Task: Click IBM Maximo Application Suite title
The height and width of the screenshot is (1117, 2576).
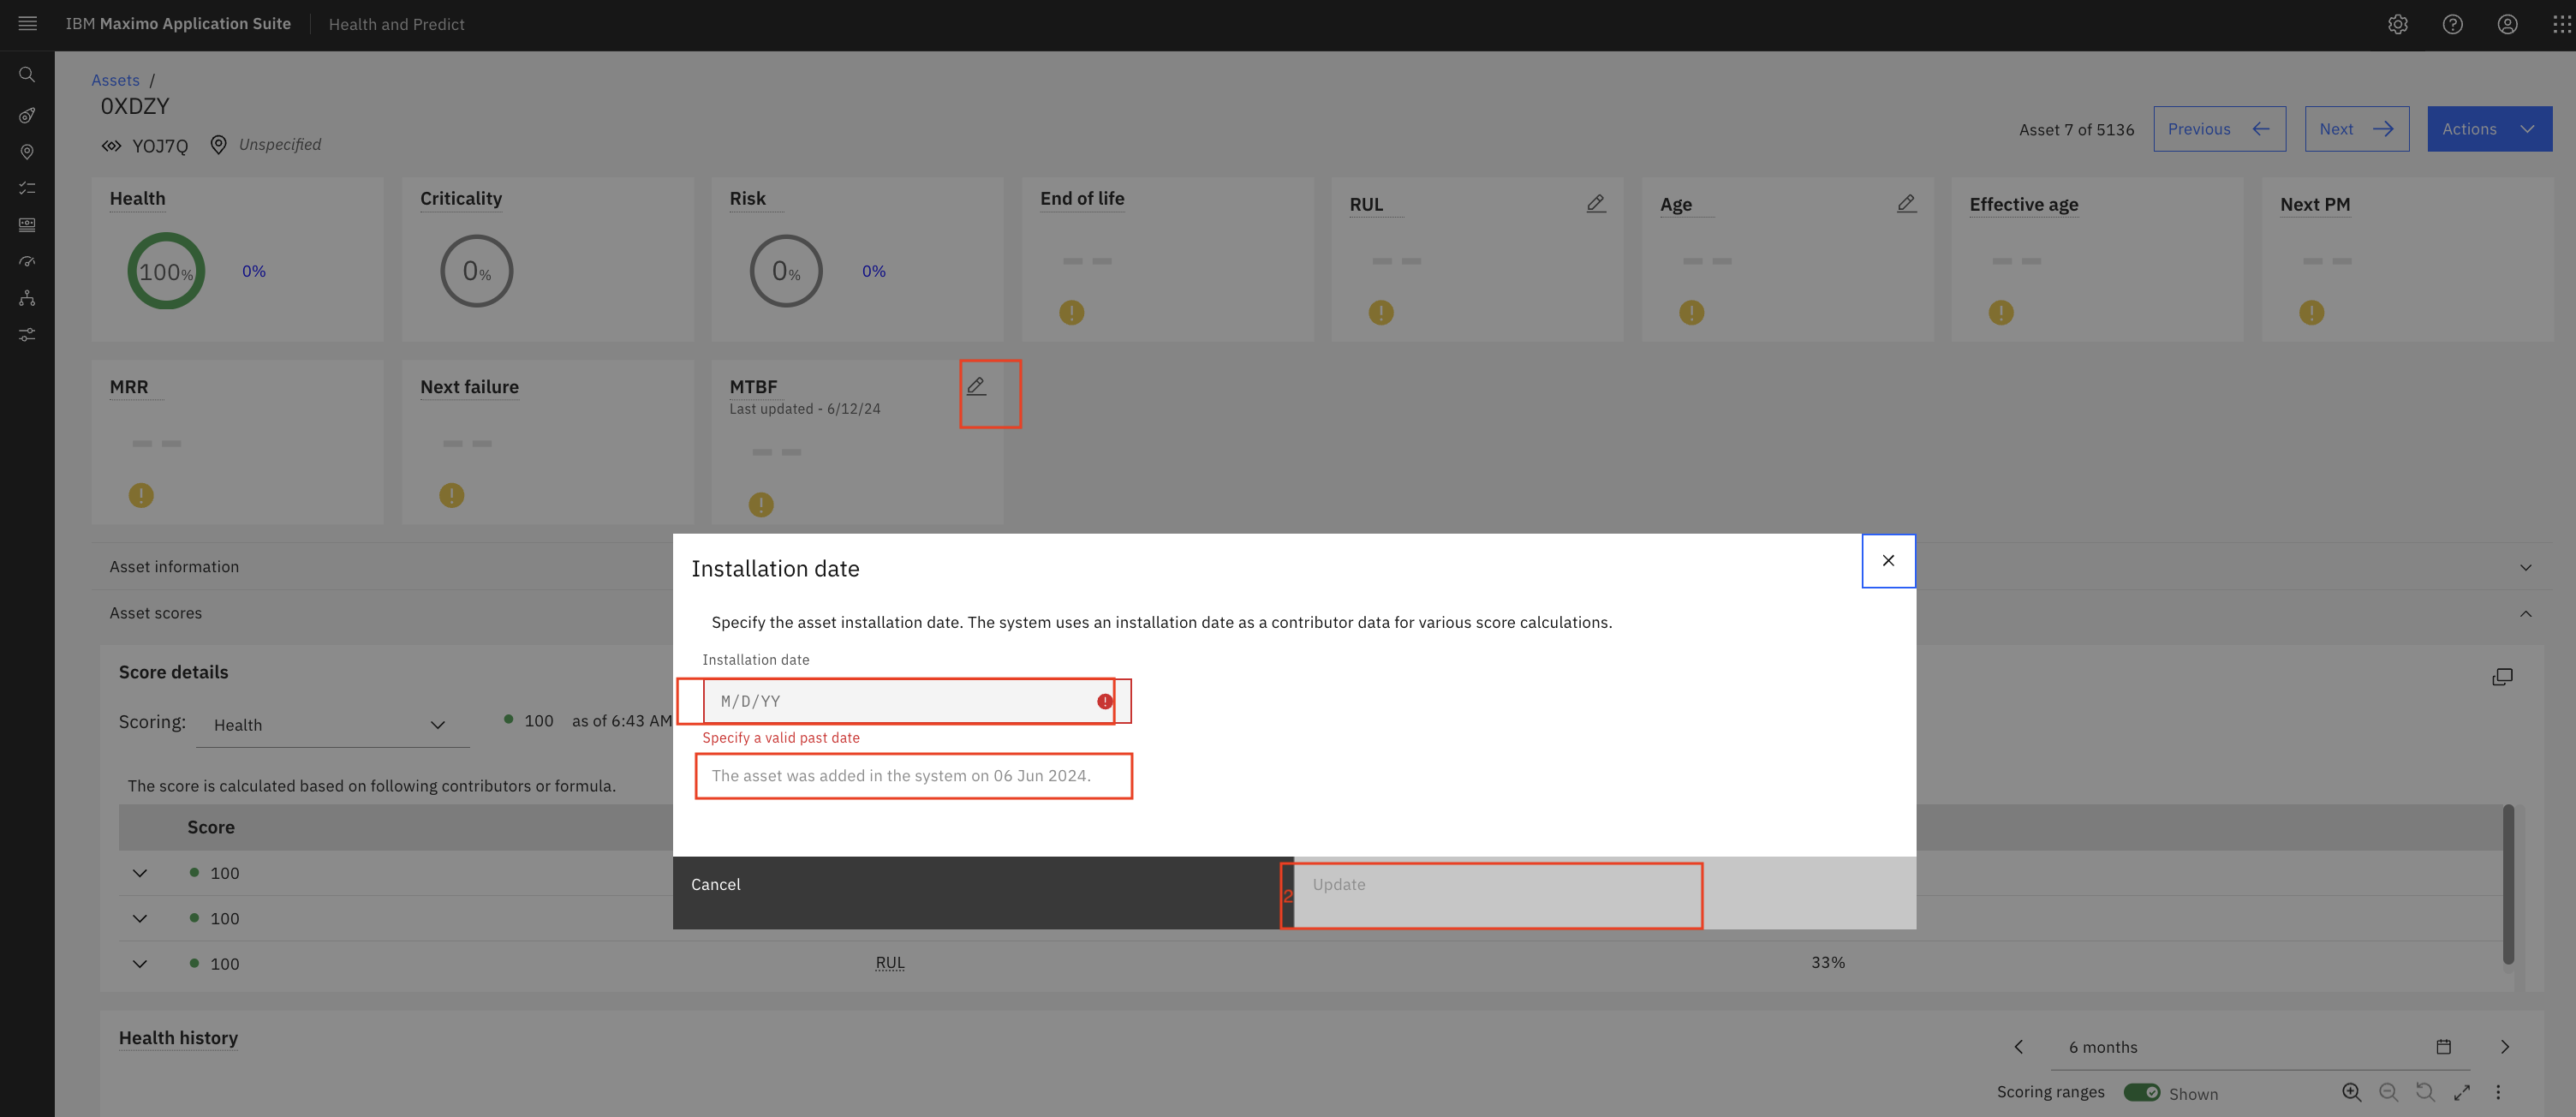Action: [x=178, y=24]
